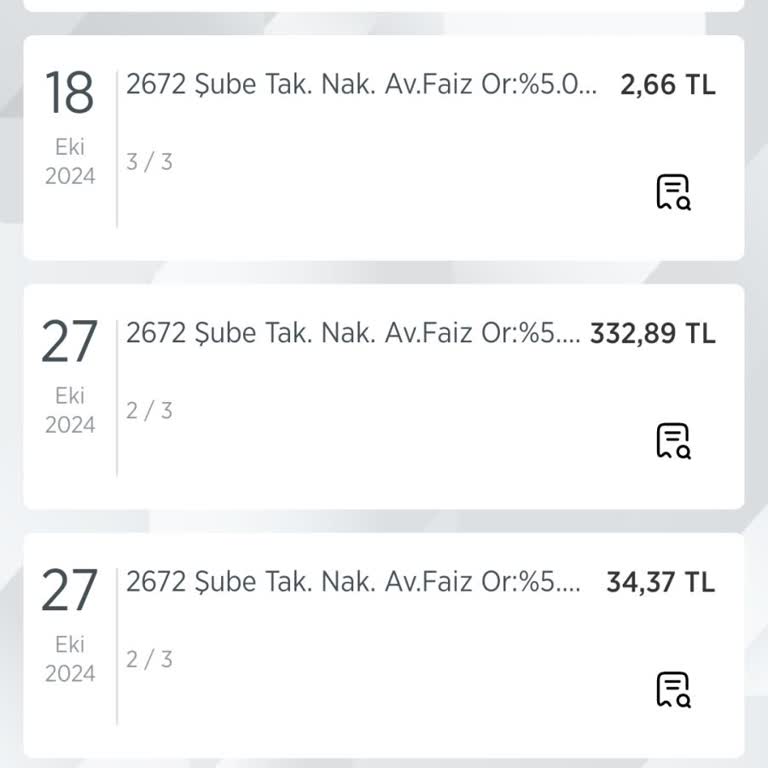Open the description of the 18 Eki transaction
768x768 pixels.
361,85
